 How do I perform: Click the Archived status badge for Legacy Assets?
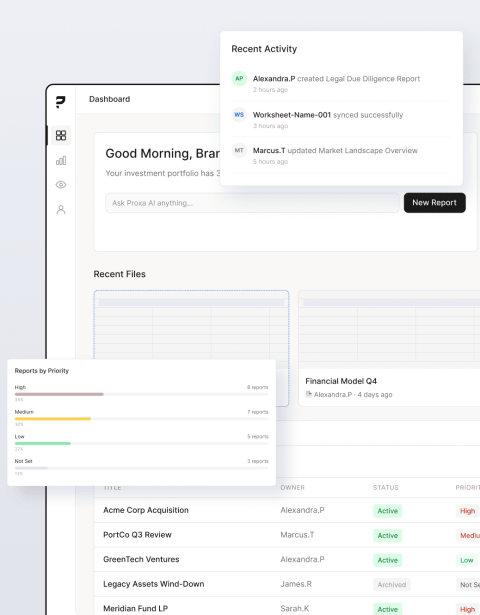tap(392, 584)
